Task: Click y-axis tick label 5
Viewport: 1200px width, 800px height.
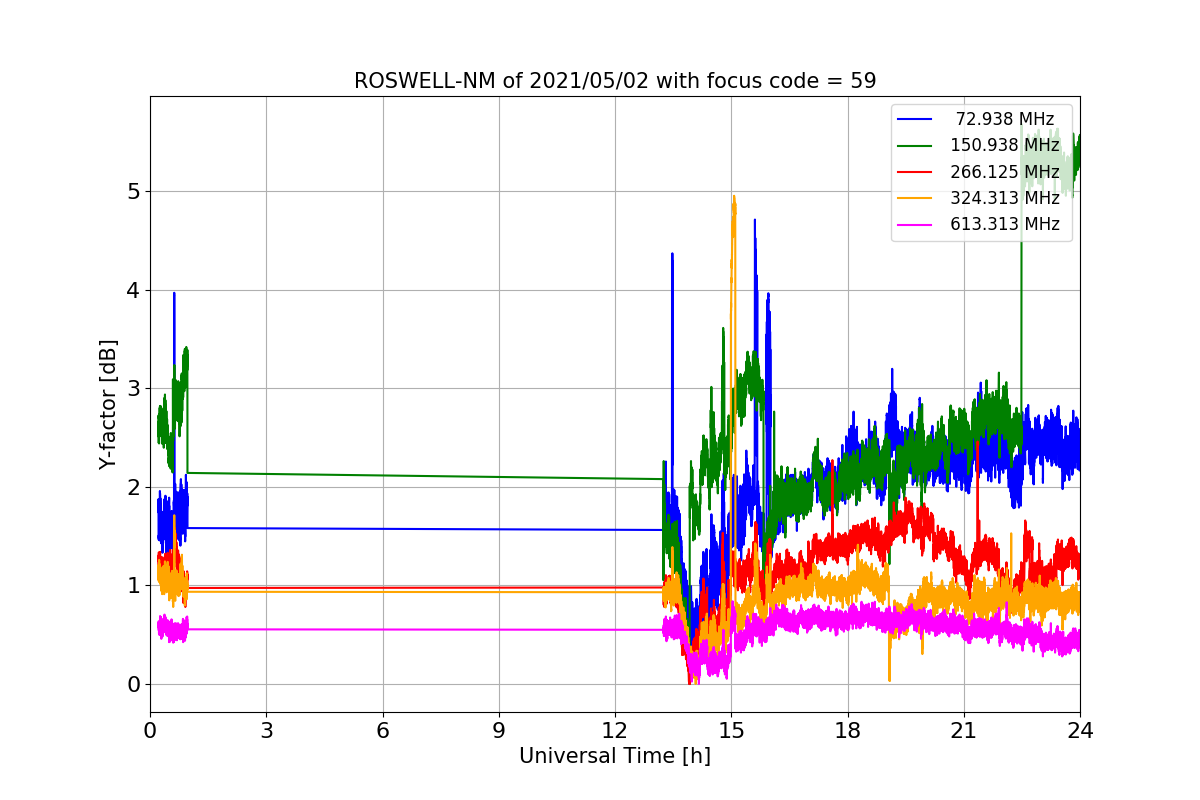Action: click(x=133, y=191)
